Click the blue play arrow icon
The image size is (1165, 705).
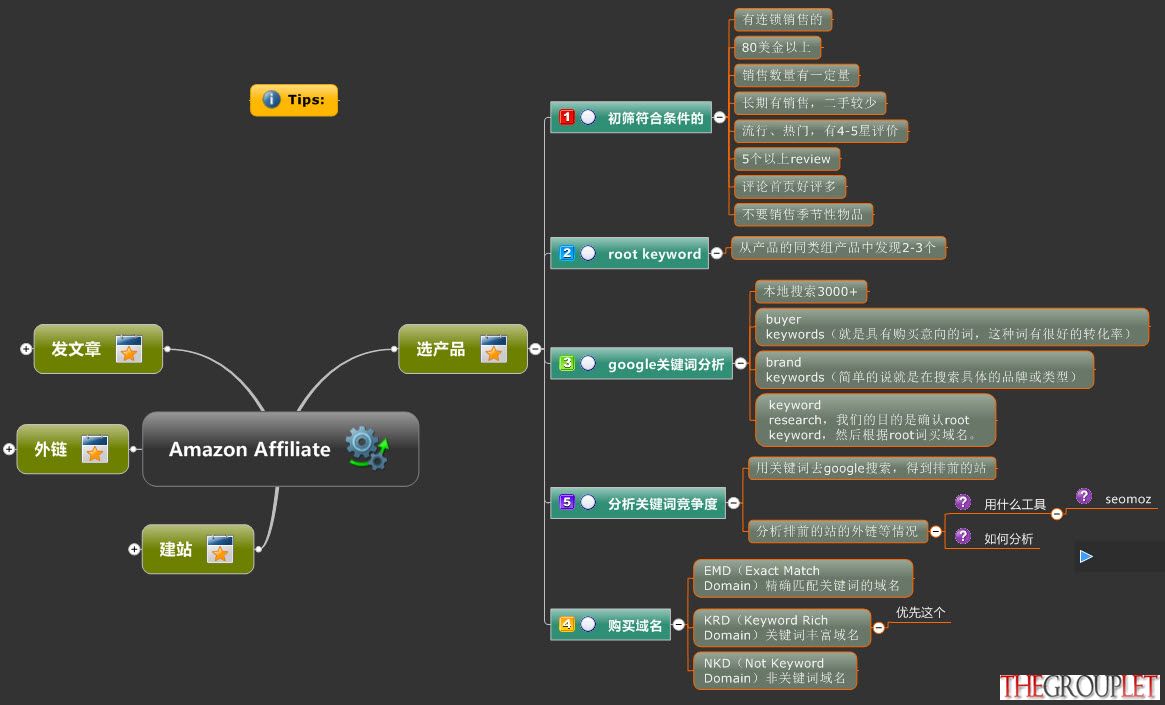pyautogui.click(x=1086, y=556)
